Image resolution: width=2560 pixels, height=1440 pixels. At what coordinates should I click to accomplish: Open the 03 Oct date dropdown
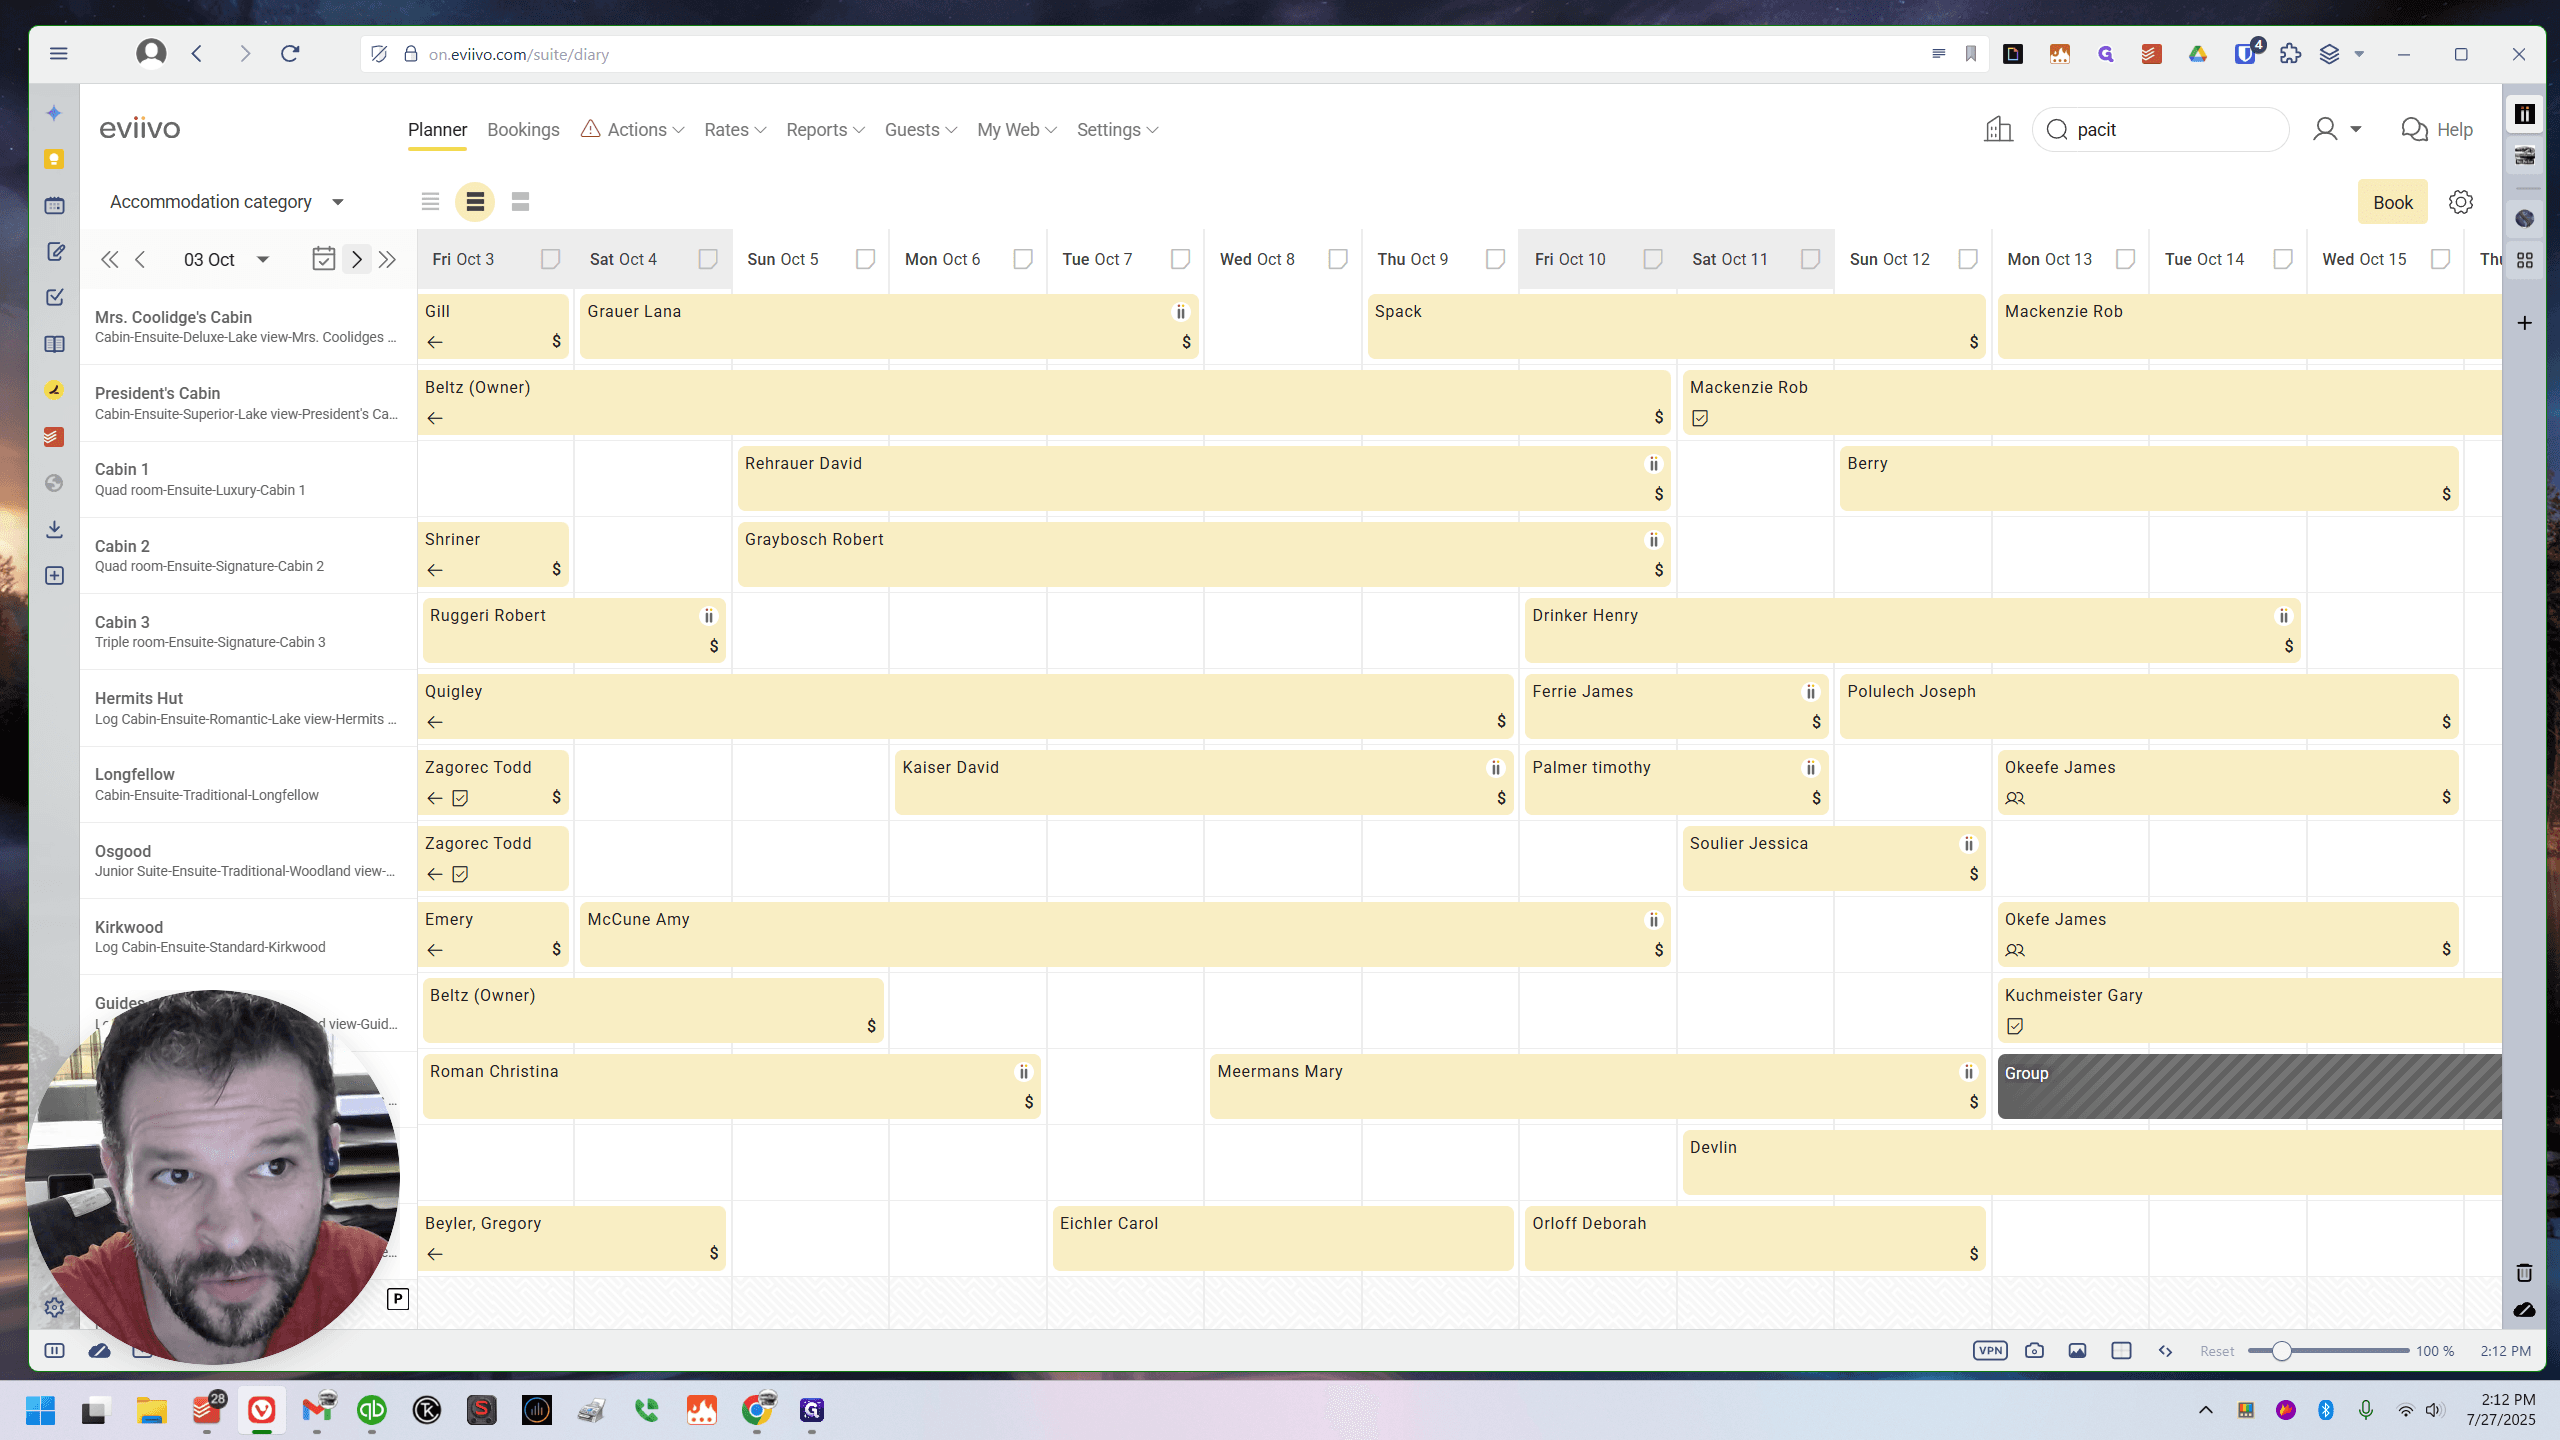pyautogui.click(x=226, y=260)
